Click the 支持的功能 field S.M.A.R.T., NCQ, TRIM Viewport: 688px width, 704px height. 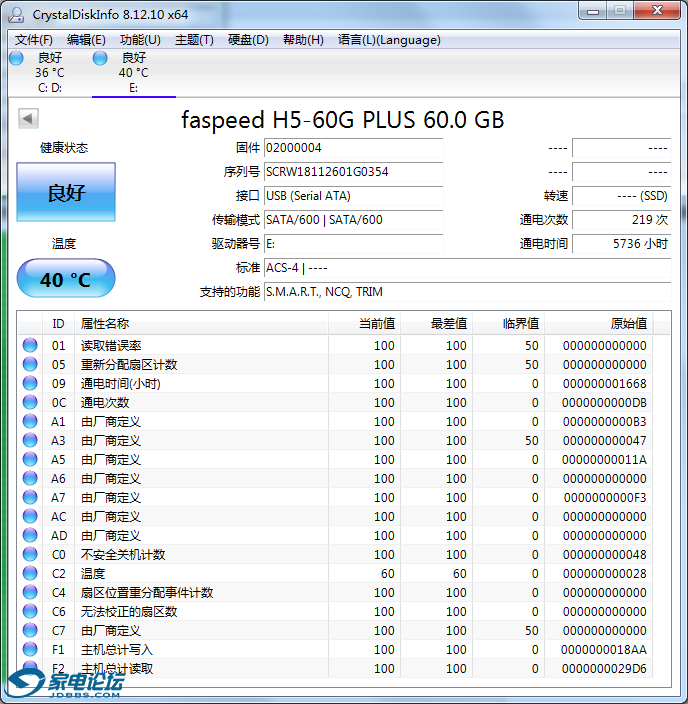467,292
